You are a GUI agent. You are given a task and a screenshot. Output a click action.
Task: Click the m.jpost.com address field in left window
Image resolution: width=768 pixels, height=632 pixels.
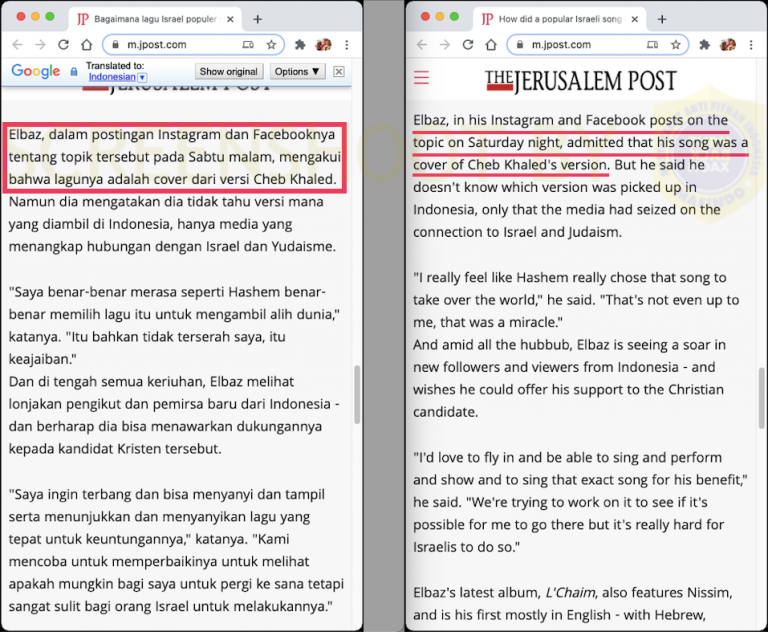[193, 45]
